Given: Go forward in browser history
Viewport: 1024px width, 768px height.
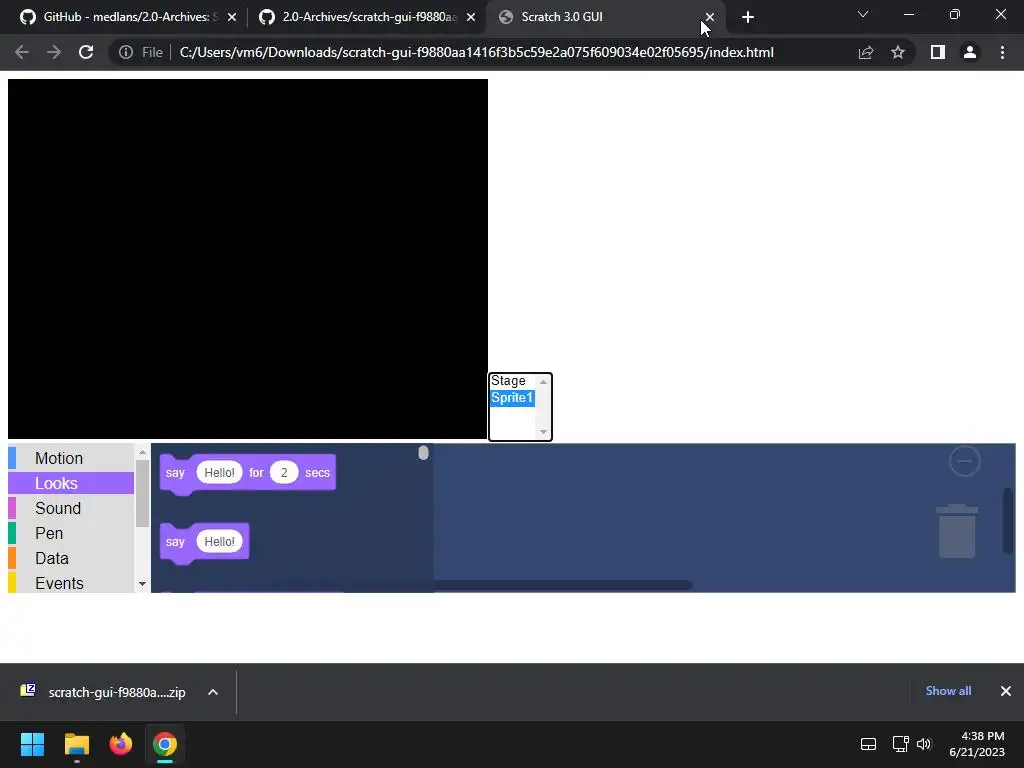Looking at the screenshot, I should (54, 52).
